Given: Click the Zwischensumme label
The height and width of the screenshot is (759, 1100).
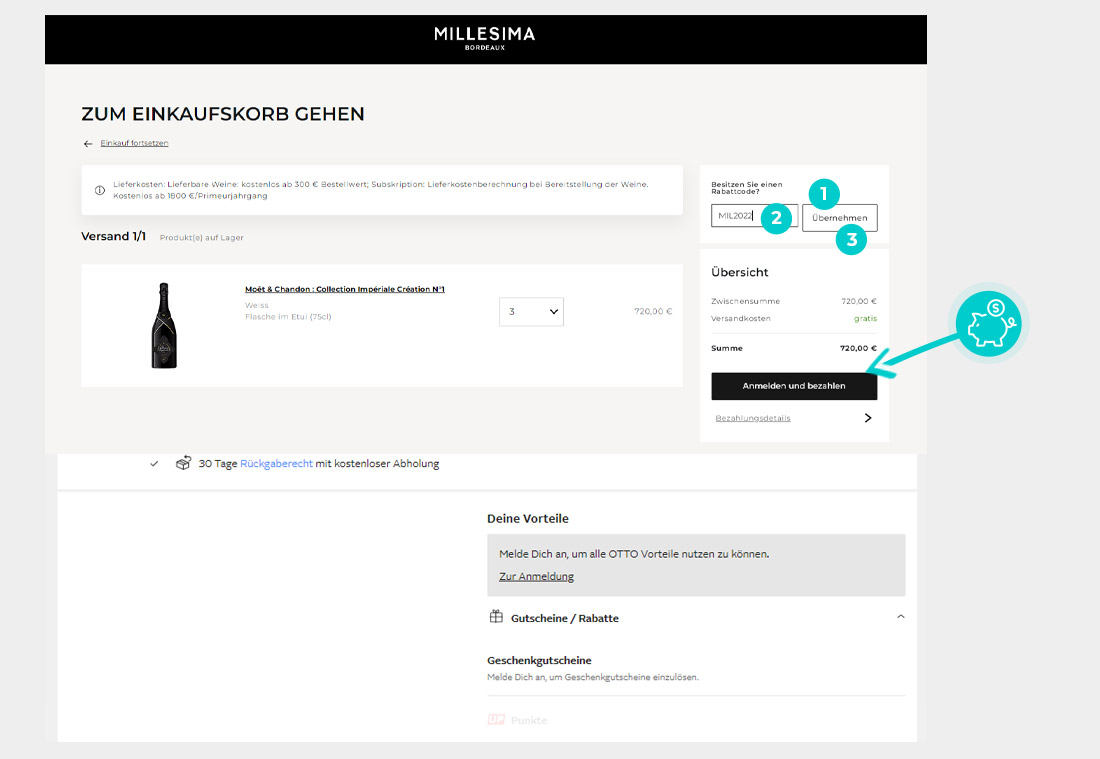Looking at the screenshot, I should pyautogui.click(x=745, y=302).
